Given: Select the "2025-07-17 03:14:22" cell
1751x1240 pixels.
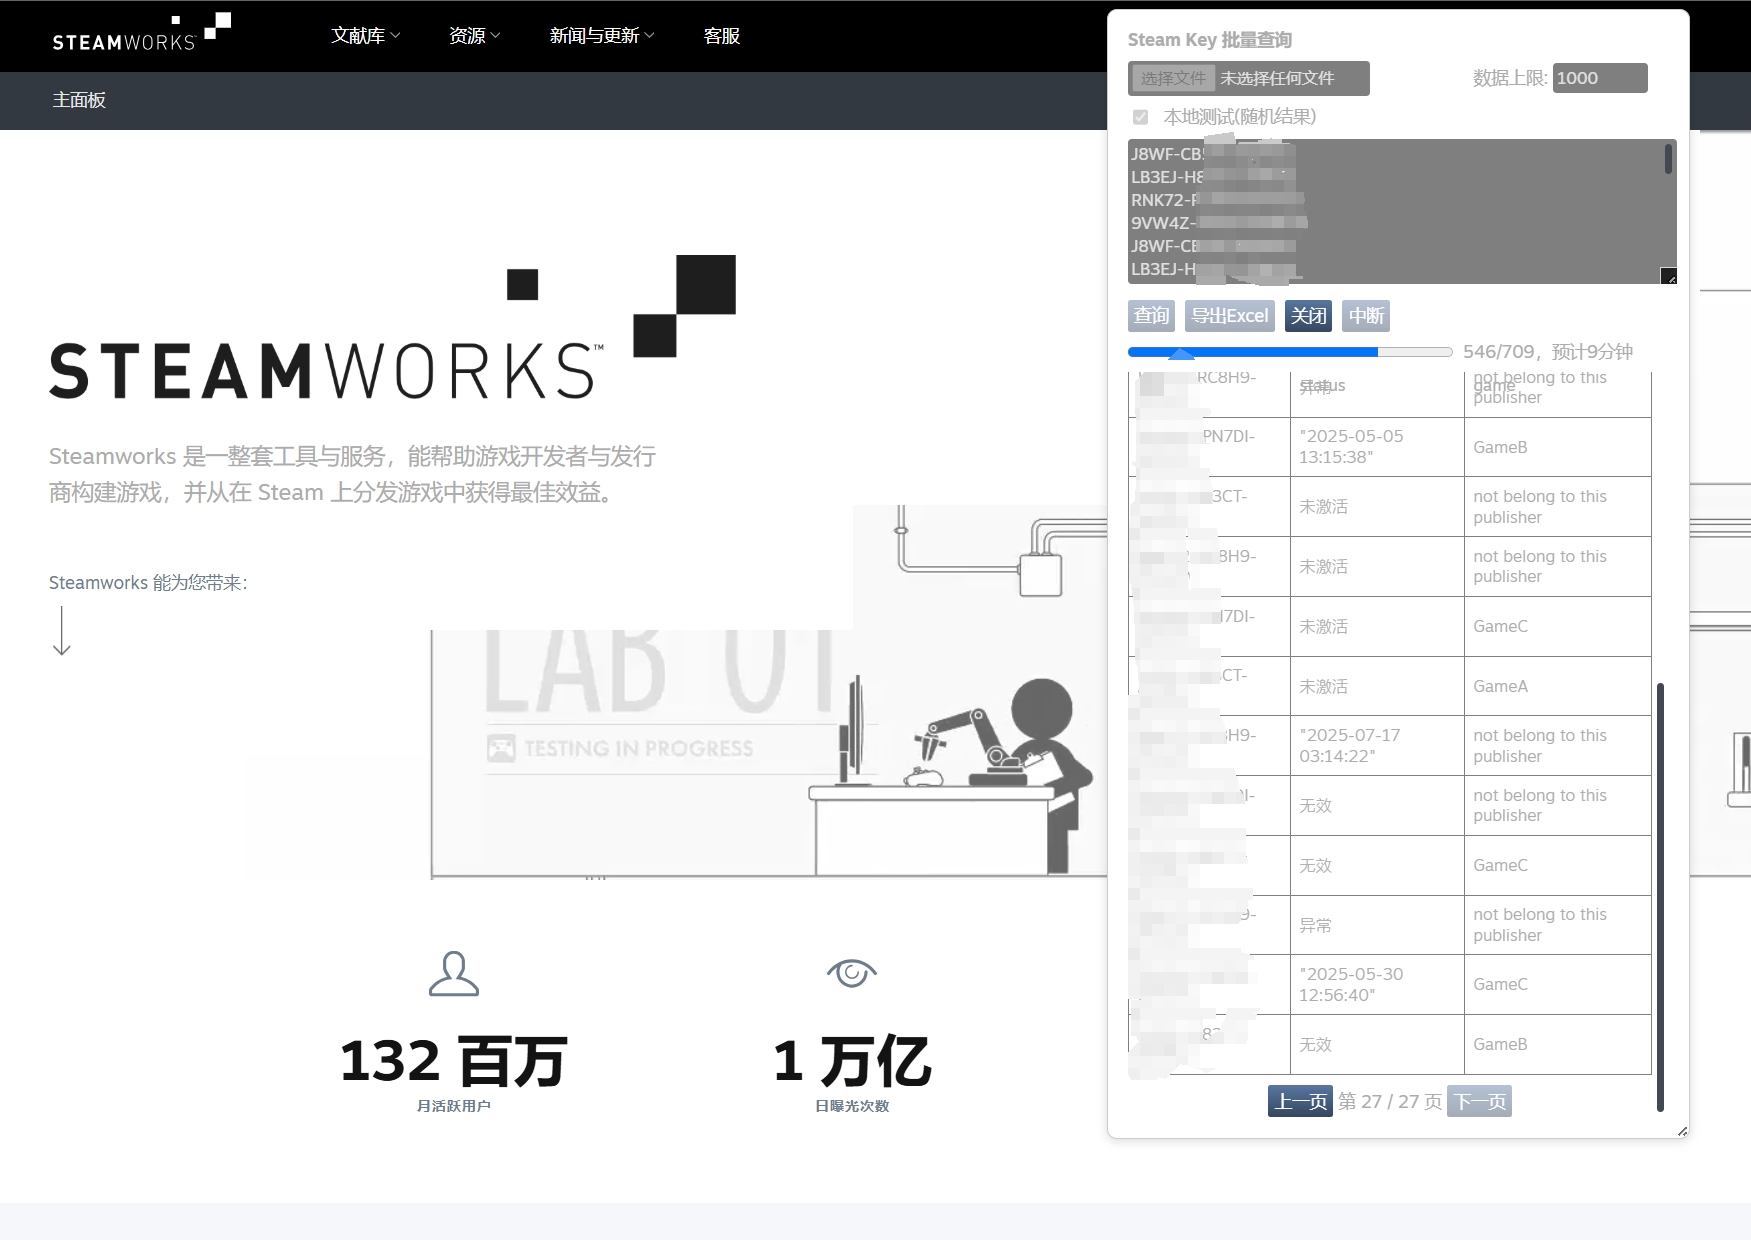Looking at the screenshot, I should click(x=1377, y=746).
